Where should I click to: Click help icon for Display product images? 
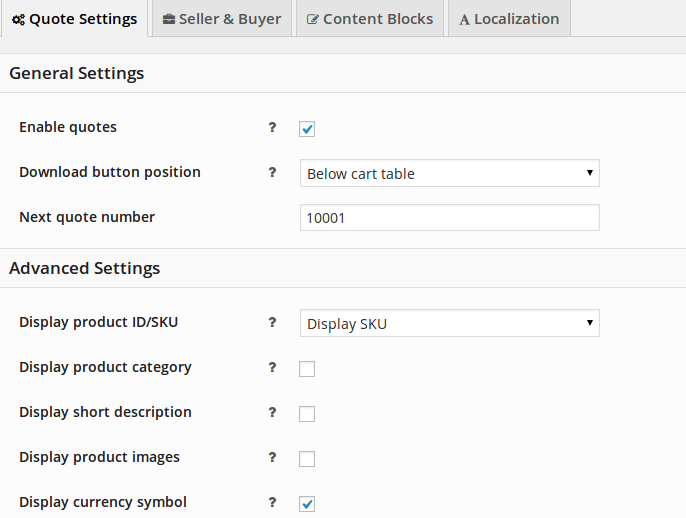(x=272, y=457)
